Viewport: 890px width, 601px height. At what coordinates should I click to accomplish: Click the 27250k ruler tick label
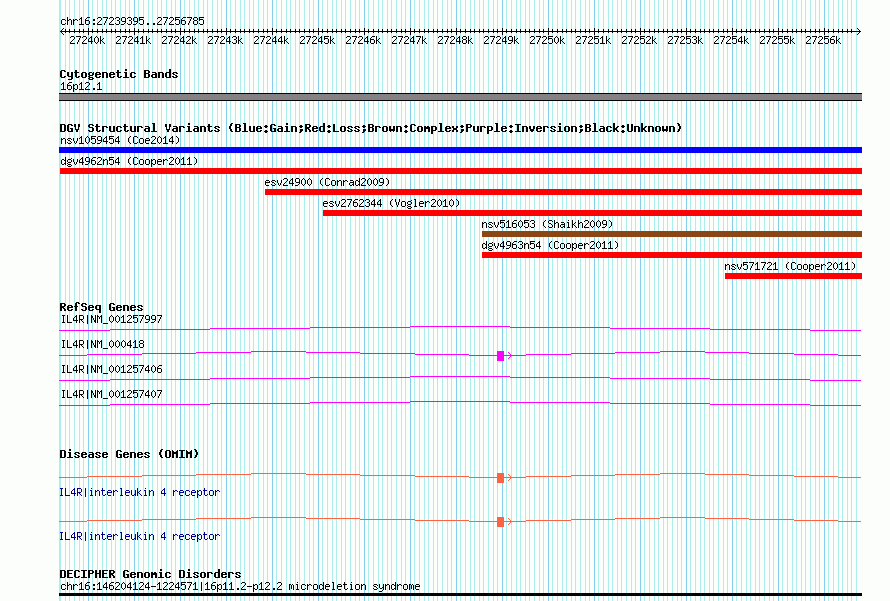547,40
